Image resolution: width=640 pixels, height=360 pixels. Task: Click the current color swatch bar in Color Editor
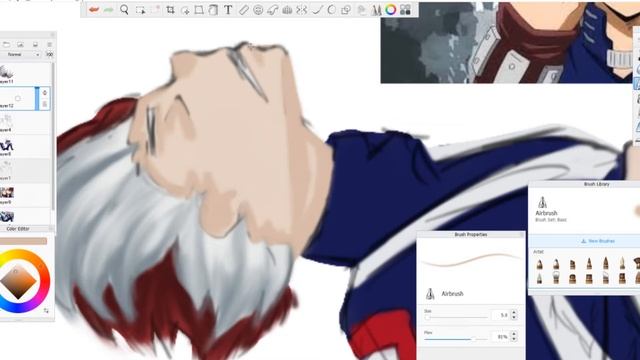[x=23, y=241]
